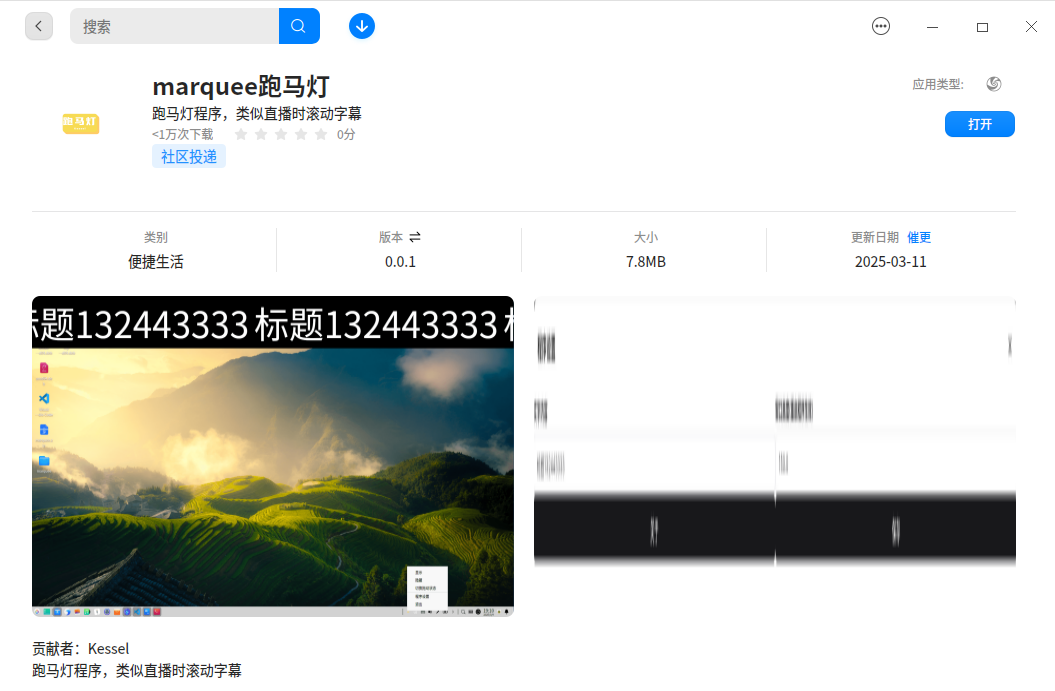Viewport: 1055px width, 691px height.
Task: Click the blue search magnifier button
Action: 299,26
